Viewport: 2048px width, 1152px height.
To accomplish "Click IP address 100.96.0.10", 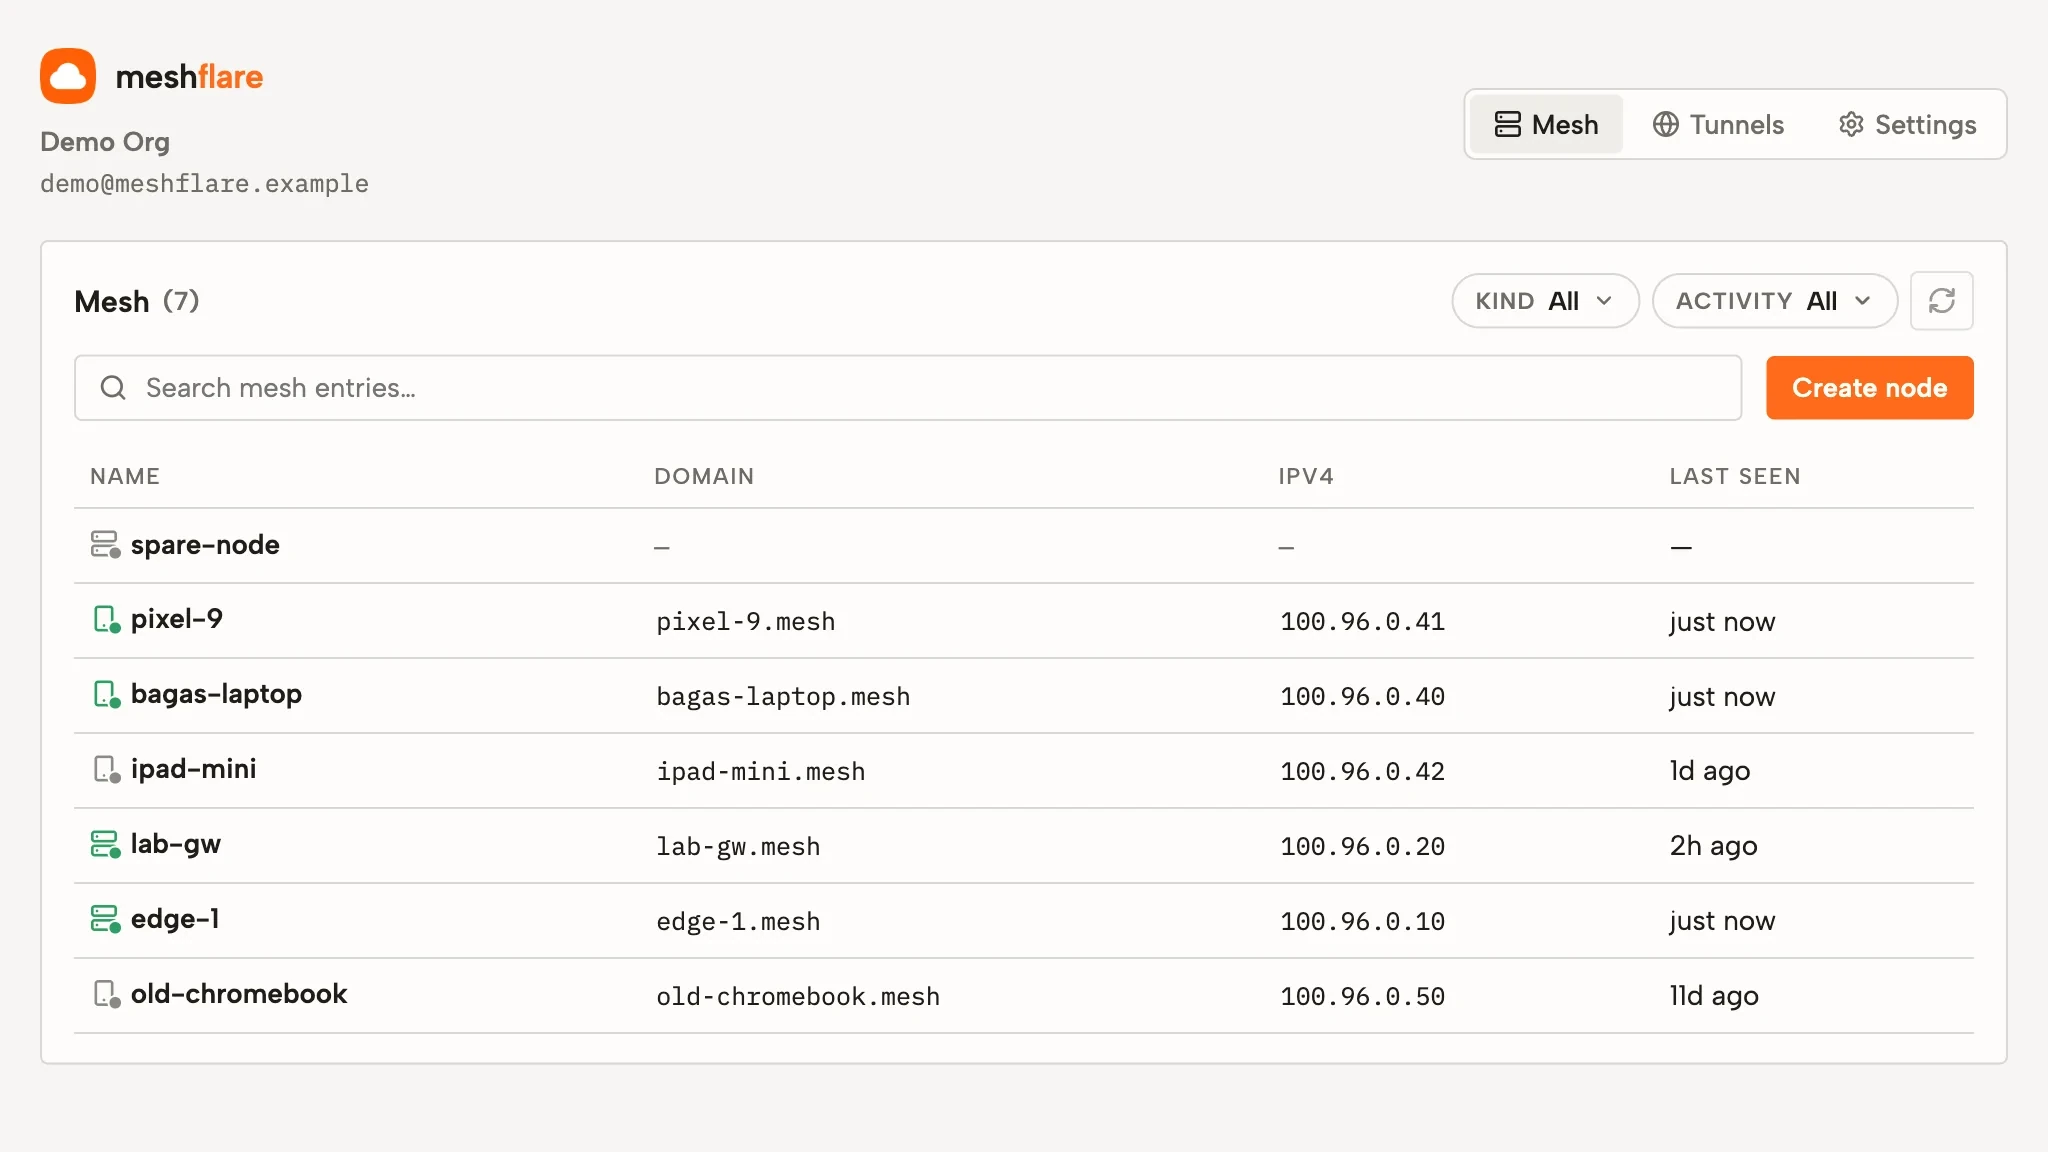I will pyautogui.click(x=1363, y=922).
